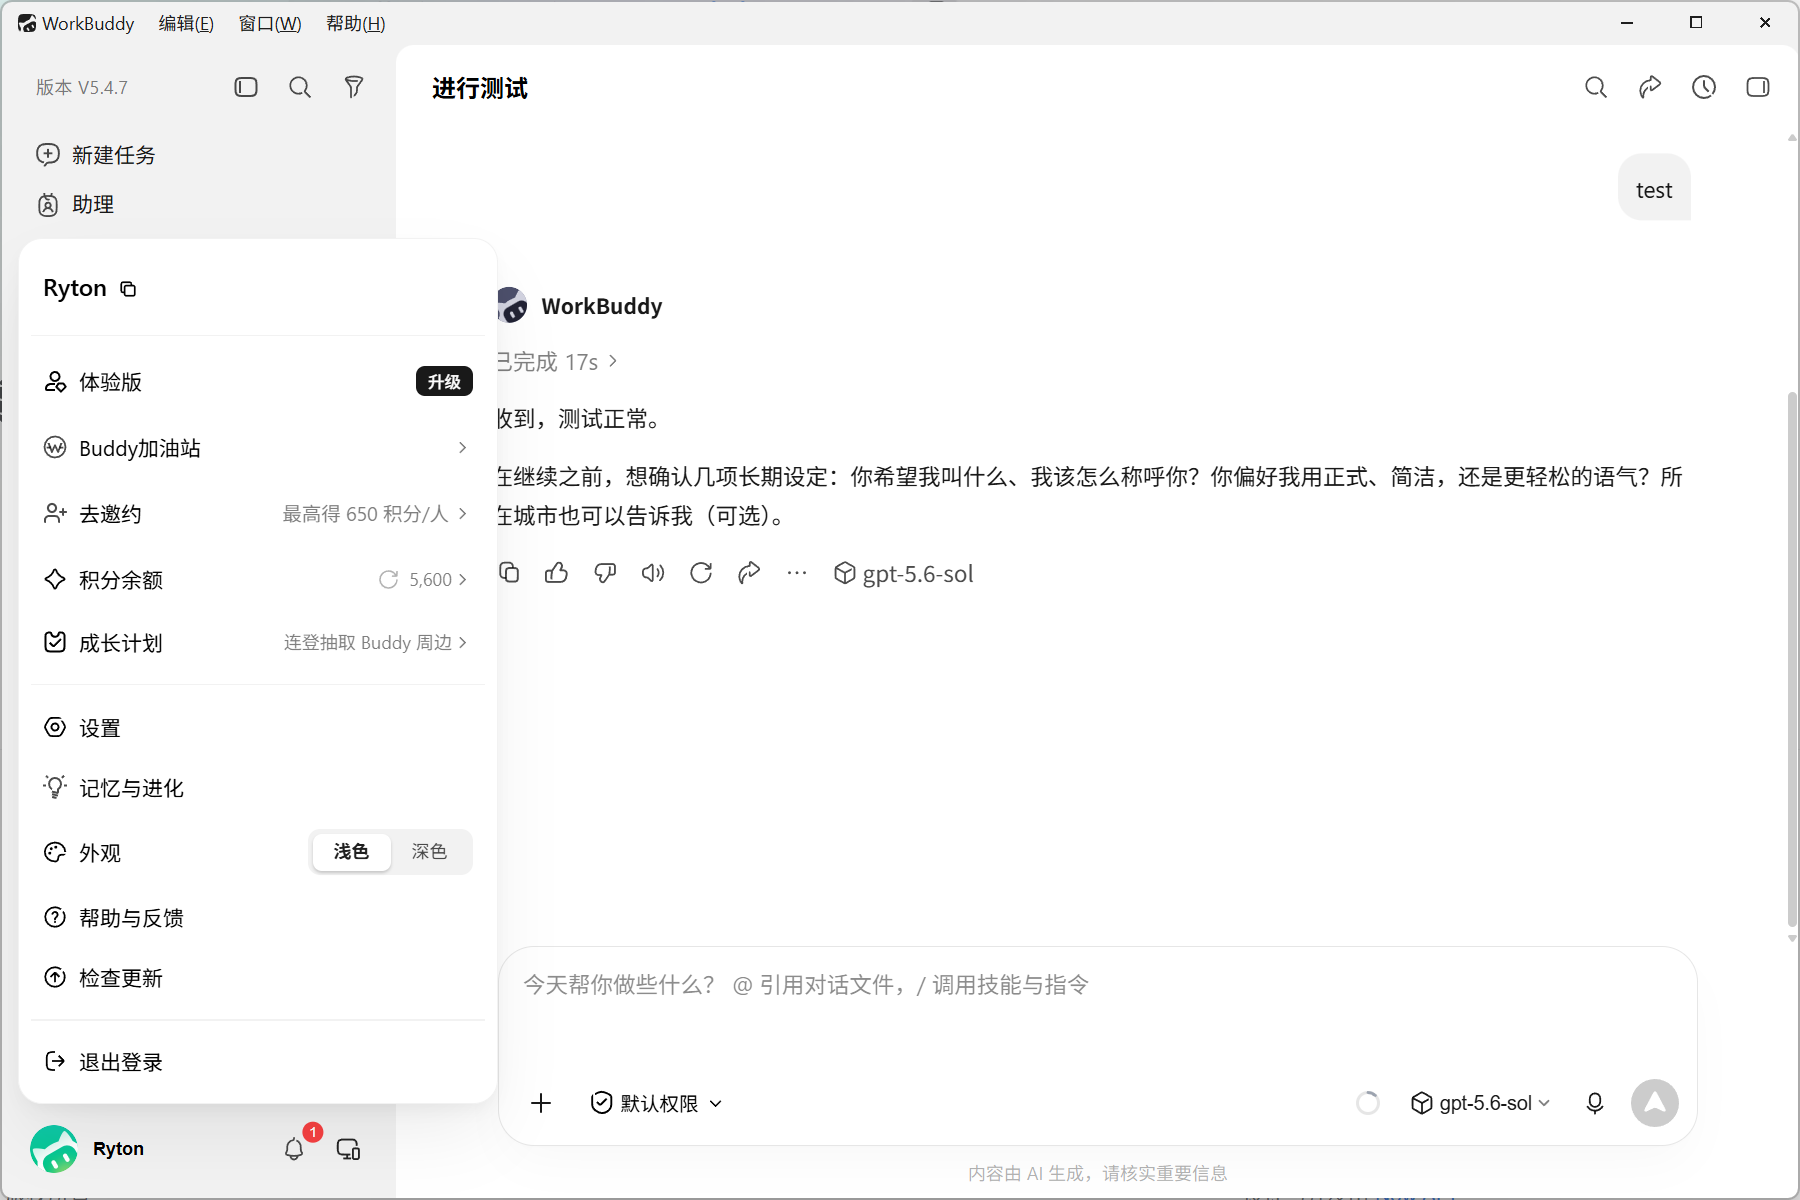Open conversation history clock icon
Screen dimensions: 1800x1200
coord(1704,87)
